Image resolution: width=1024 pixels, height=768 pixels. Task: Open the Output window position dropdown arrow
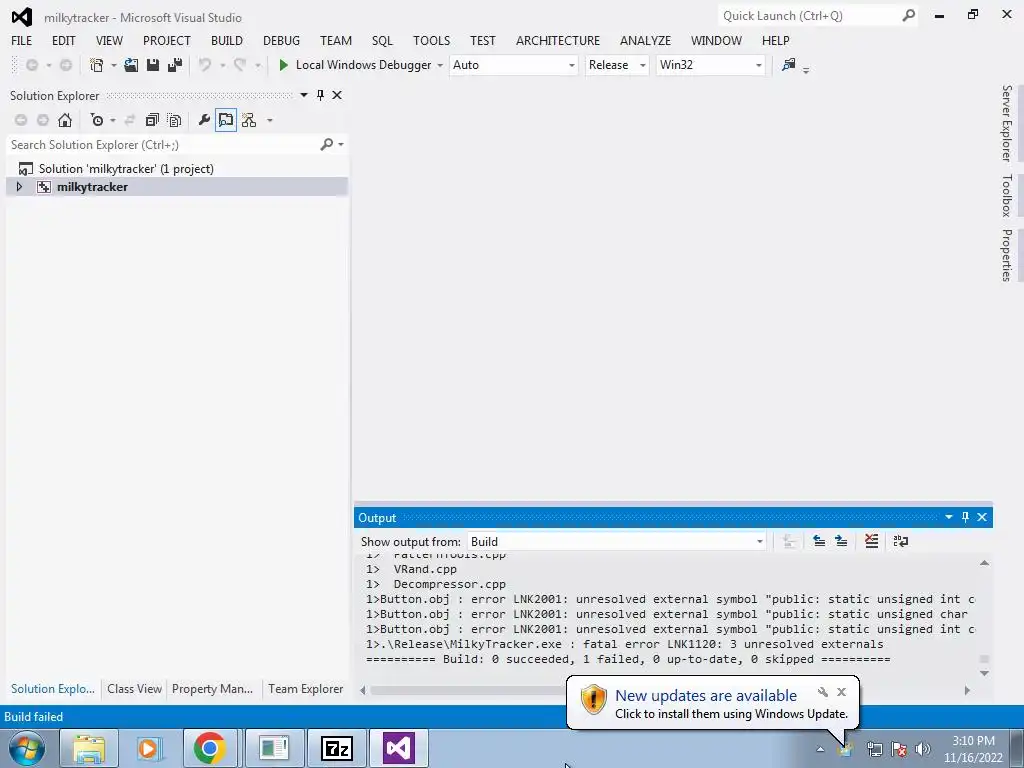pyautogui.click(x=949, y=517)
